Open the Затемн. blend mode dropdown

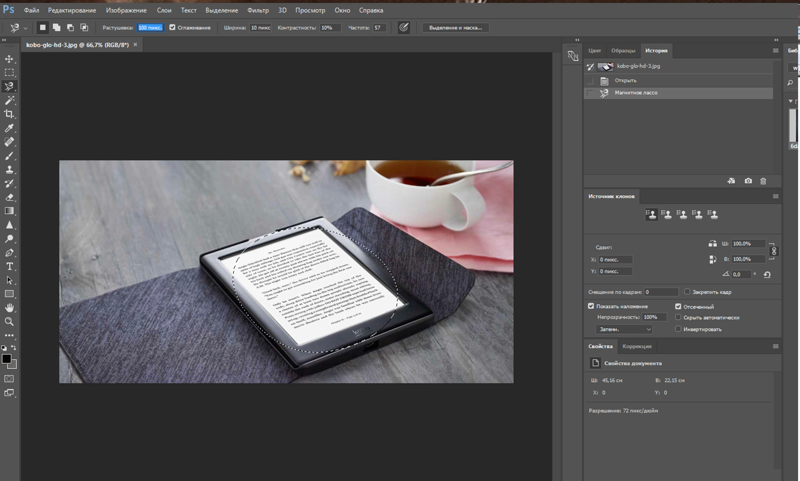pyautogui.click(x=624, y=328)
